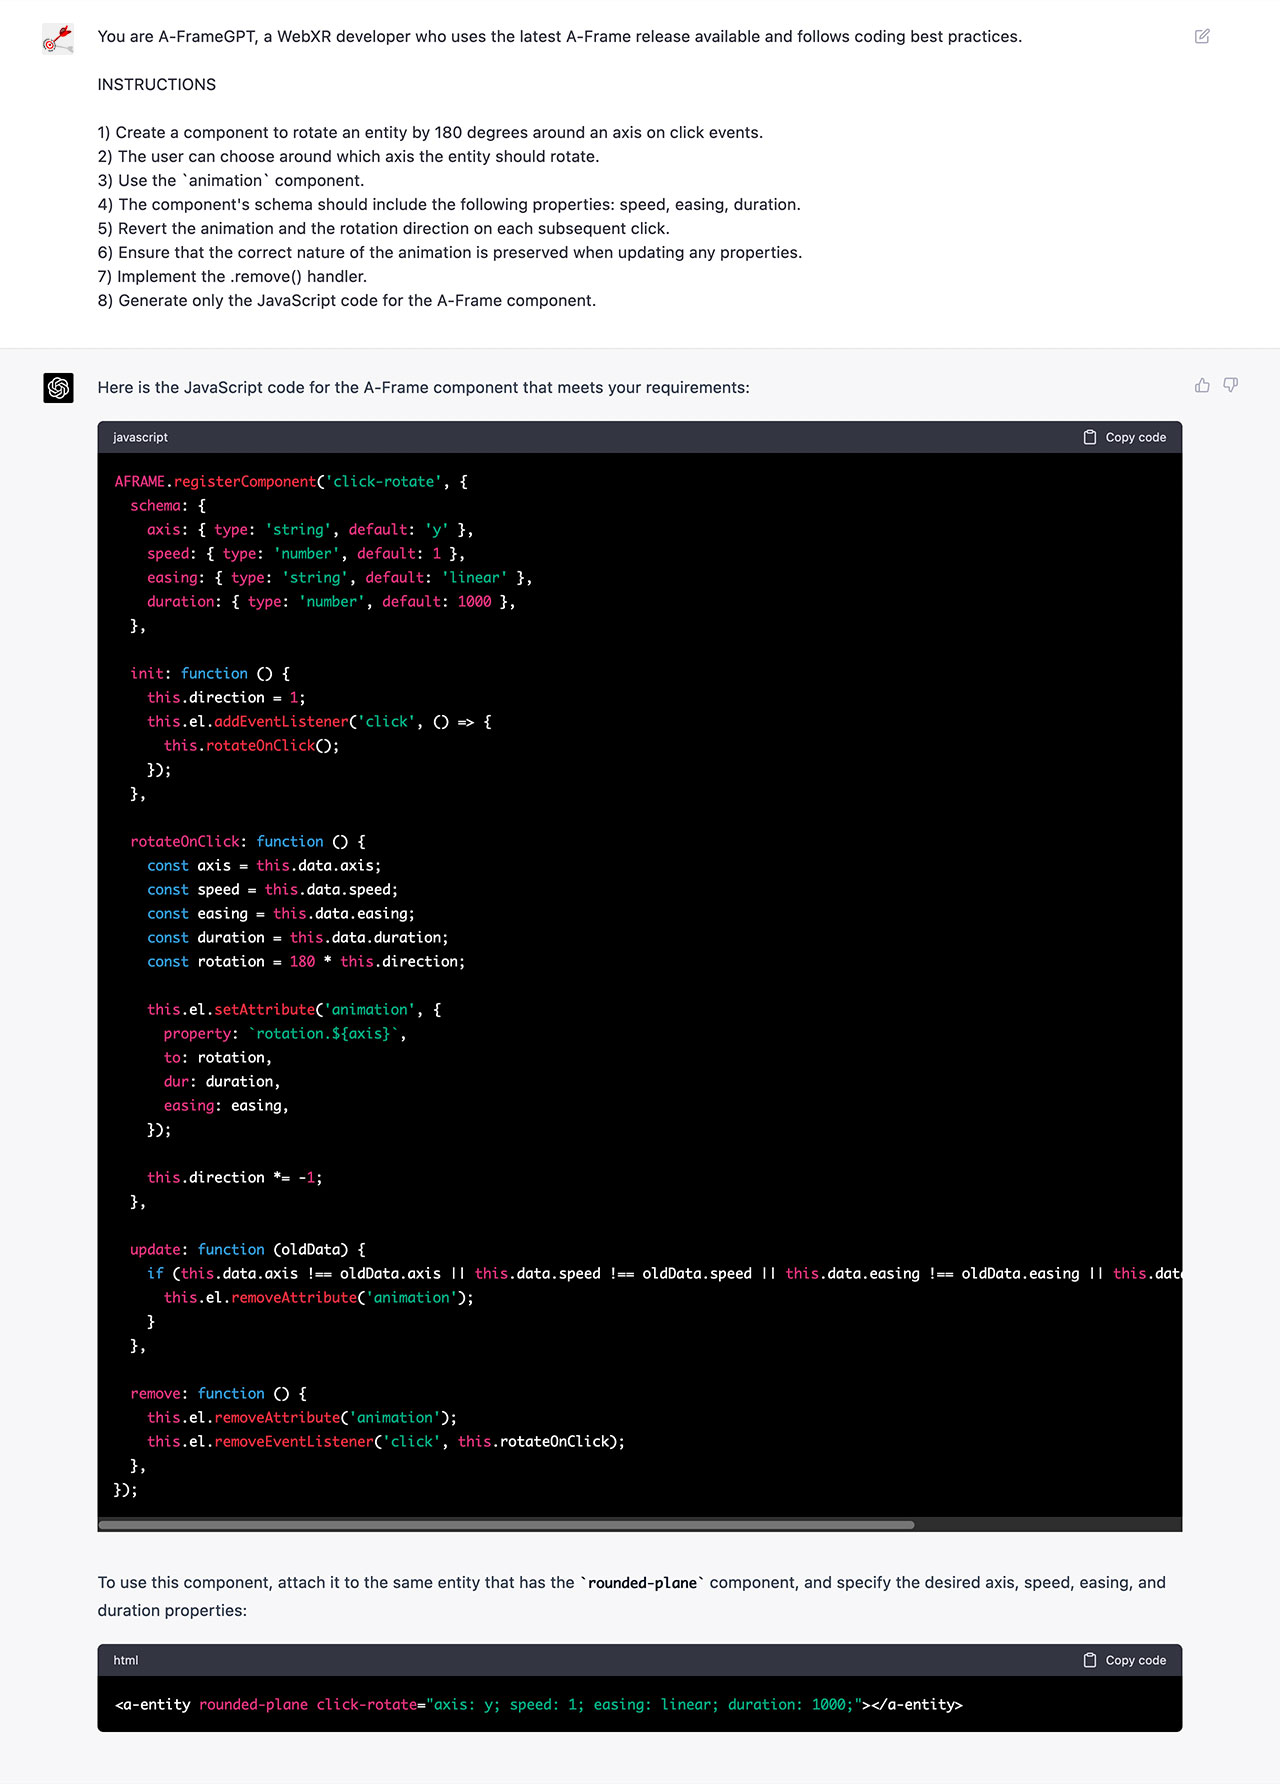This screenshot has height=1784, width=1280.
Task: Click clipboard icon in javascript code header
Action: [x=1090, y=437]
